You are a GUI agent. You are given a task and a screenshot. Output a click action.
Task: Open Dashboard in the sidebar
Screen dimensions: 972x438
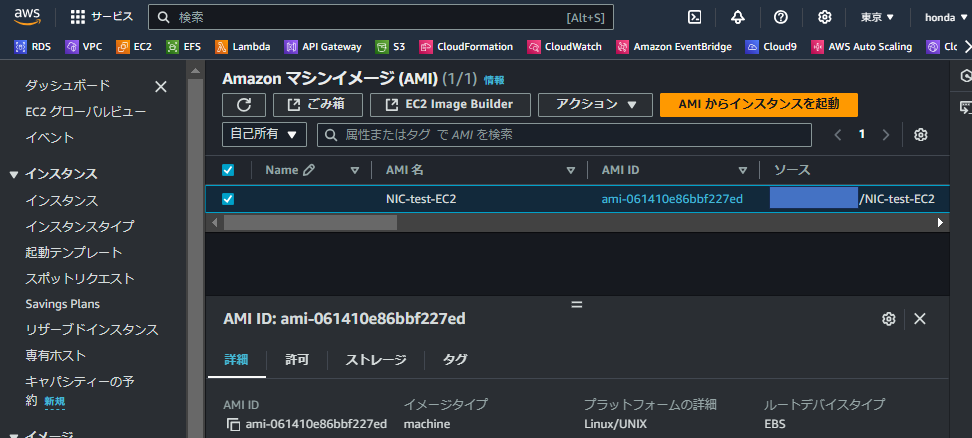[68, 85]
